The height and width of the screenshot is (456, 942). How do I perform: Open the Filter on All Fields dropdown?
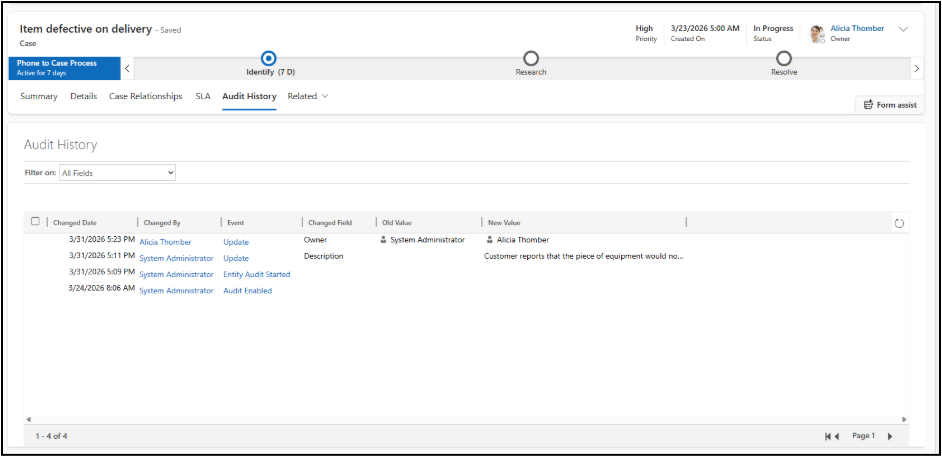(117, 173)
